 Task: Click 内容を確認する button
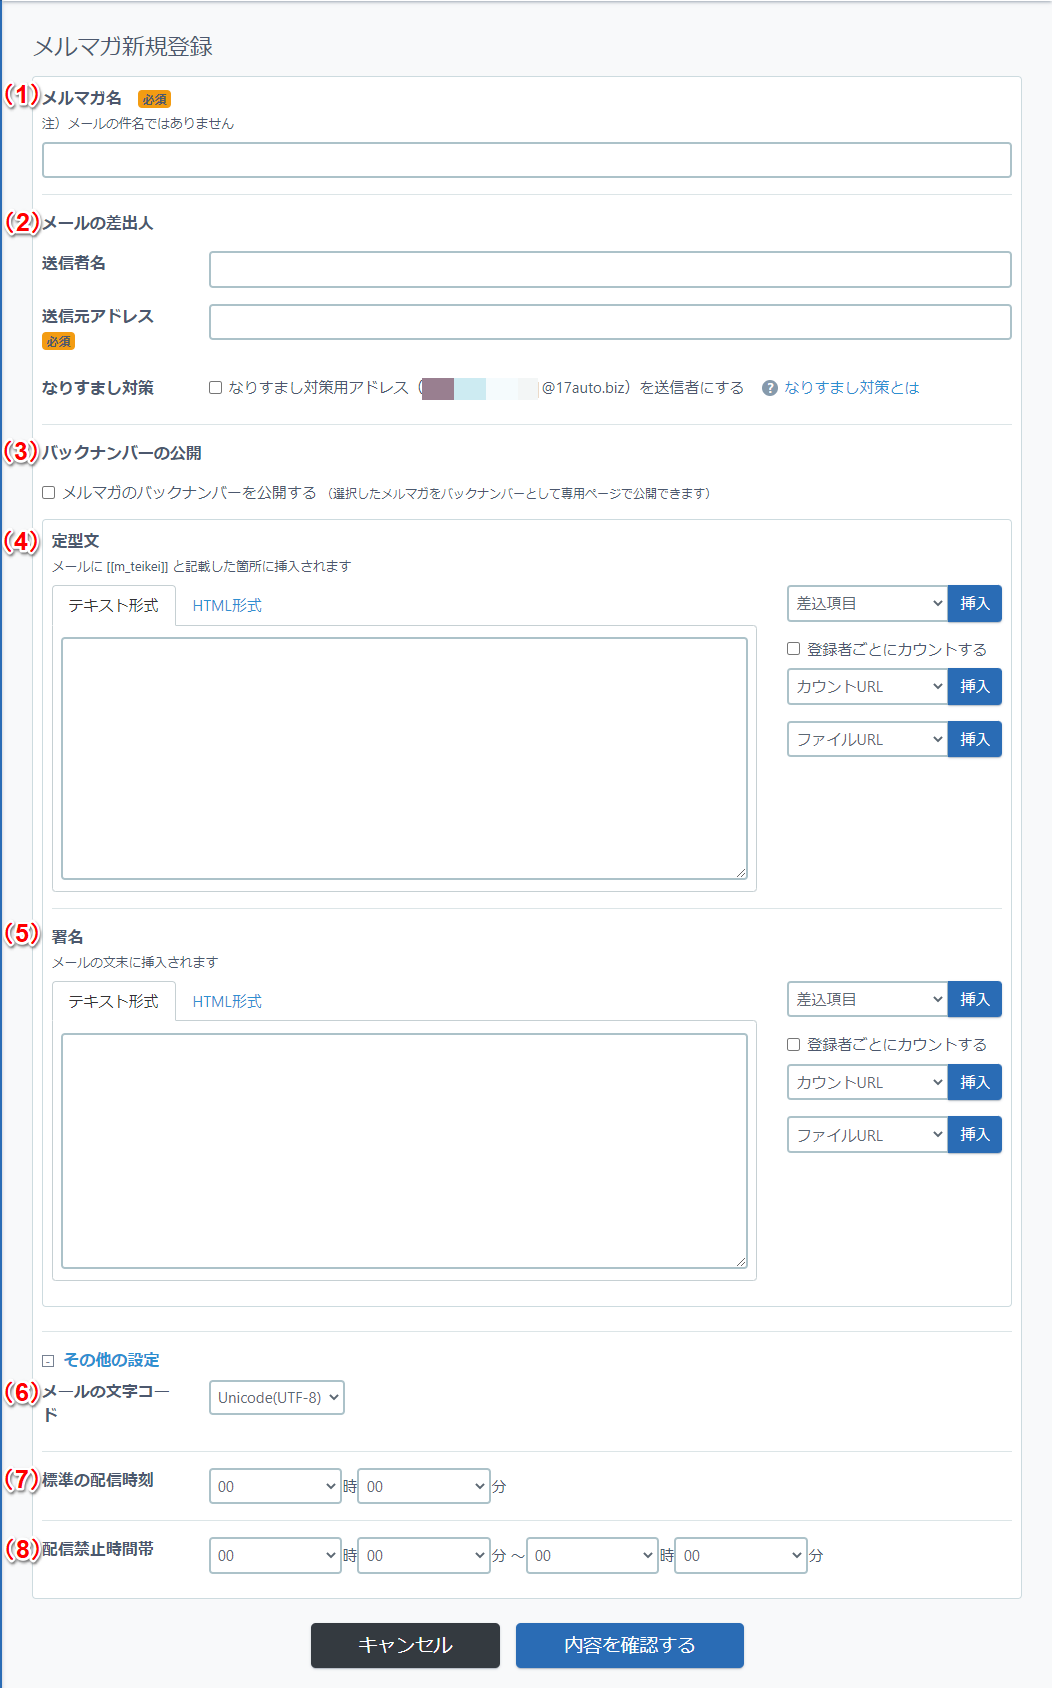(629, 1645)
